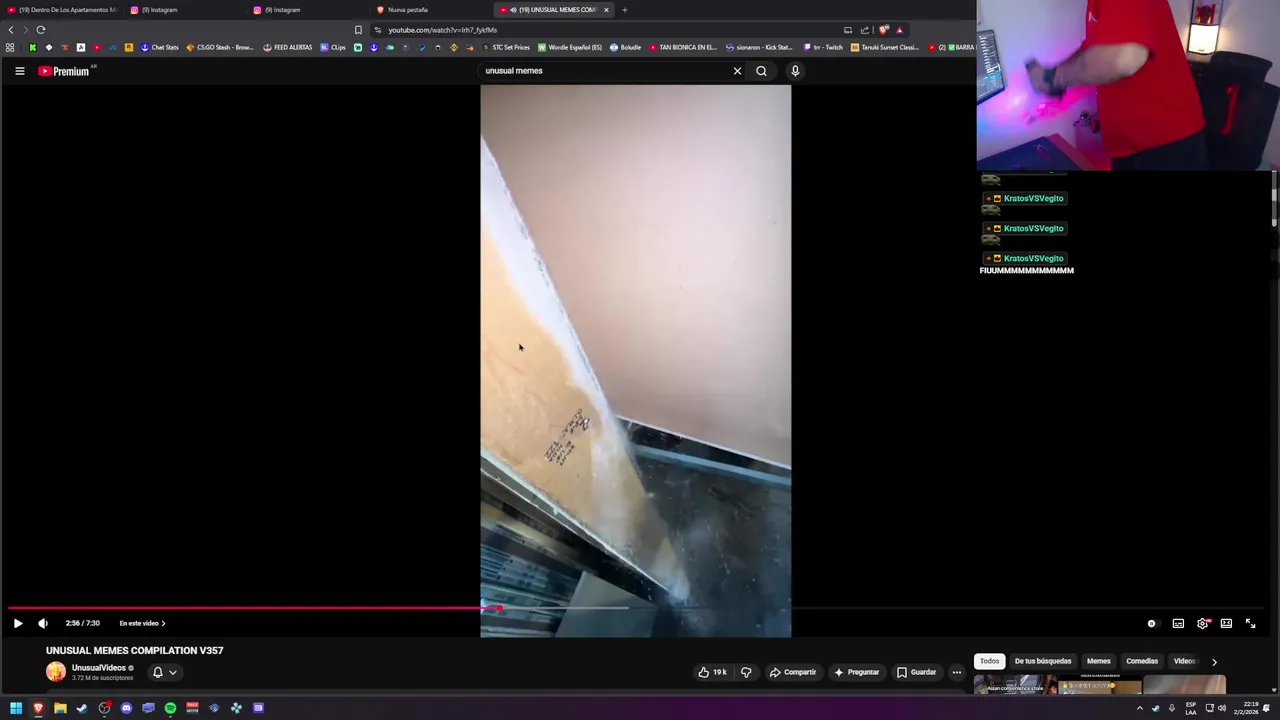Go to YouTube Premium home logo

coord(66,71)
